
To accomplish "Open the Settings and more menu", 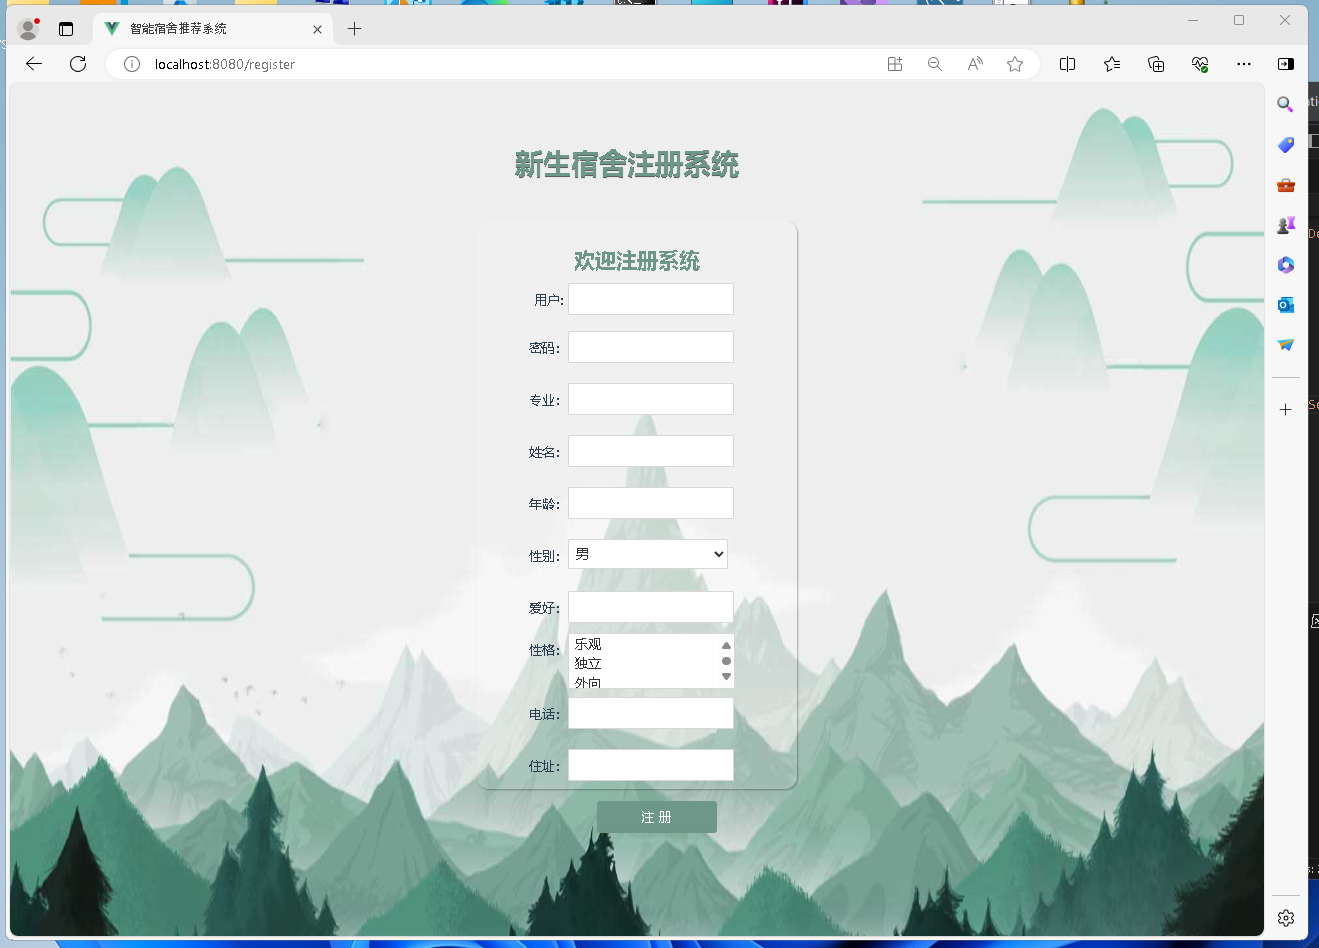I will pyautogui.click(x=1243, y=64).
